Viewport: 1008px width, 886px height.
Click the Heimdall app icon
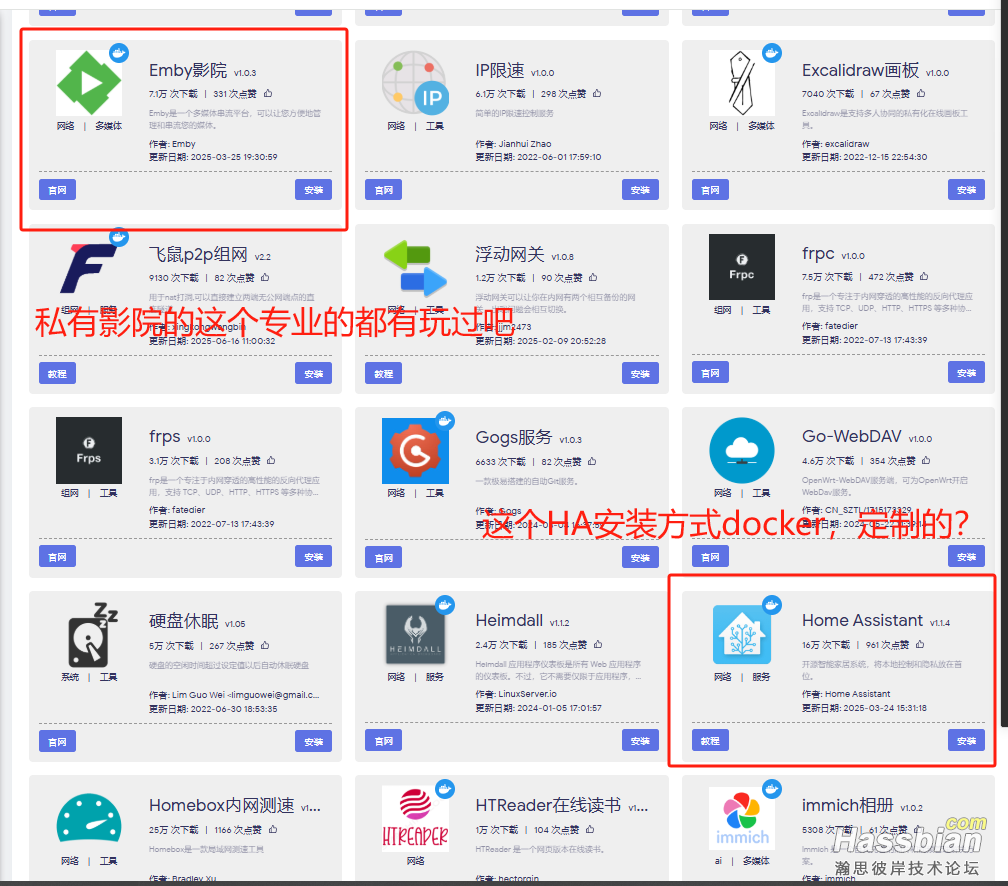tap(415, 635)
